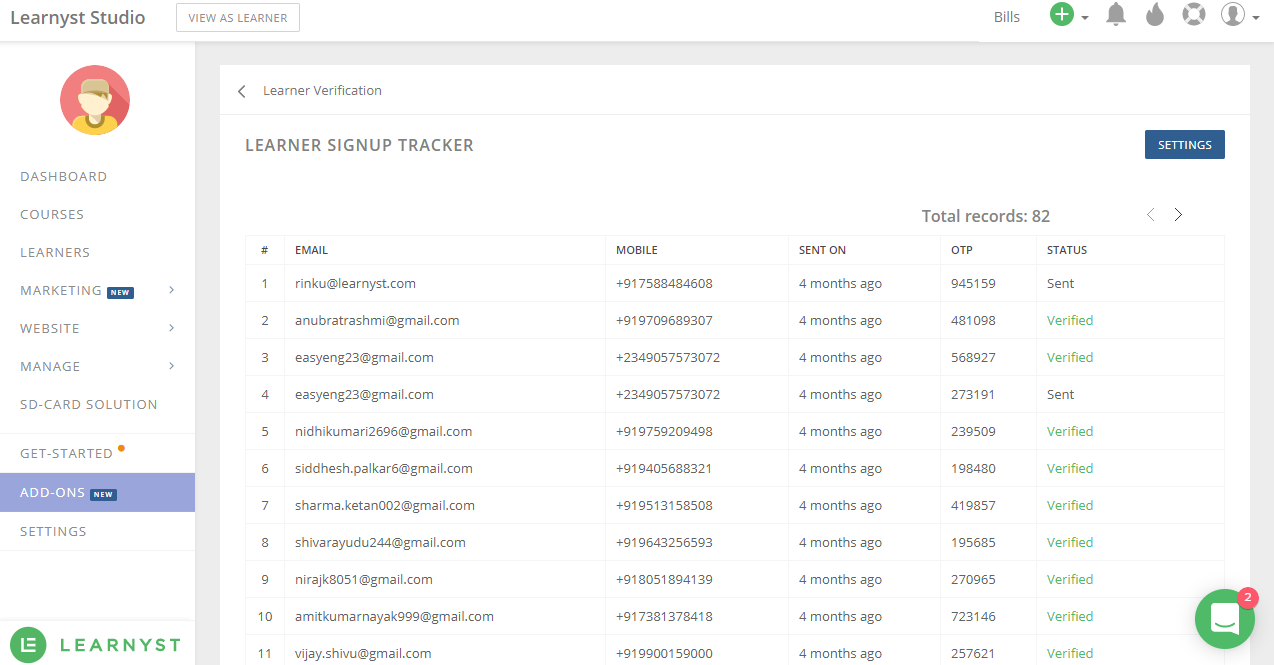1274x665 pixels.
Task: Open Dashboard from the sidebar
Action: point(63,177)
